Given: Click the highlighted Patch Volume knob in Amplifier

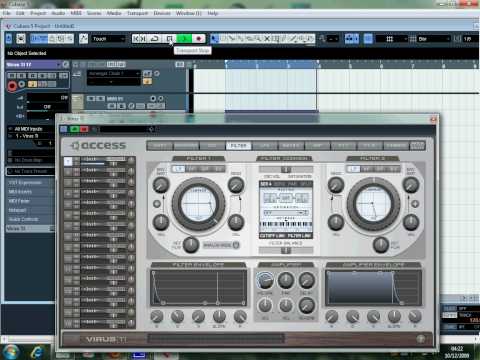Looking at the screenshot, I should point(265,281).
